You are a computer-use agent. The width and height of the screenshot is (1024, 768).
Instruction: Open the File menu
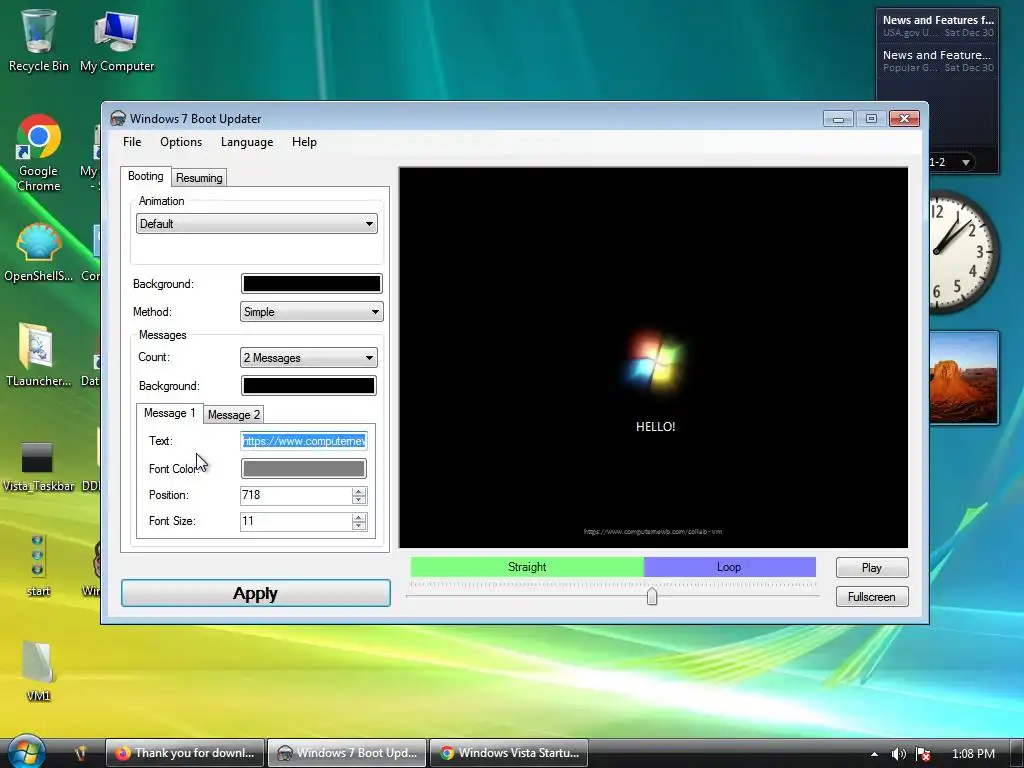tap(132, 142)
